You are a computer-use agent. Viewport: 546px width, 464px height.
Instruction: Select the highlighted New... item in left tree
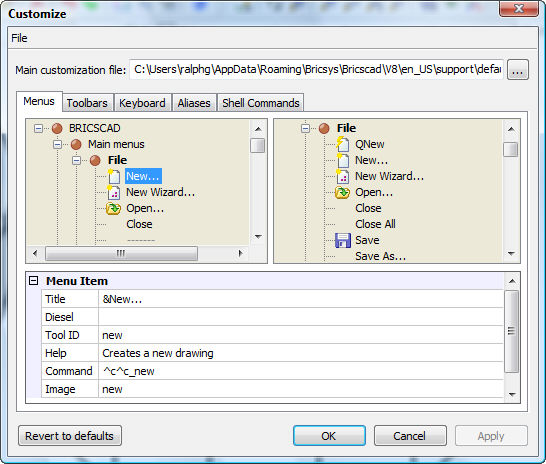click(x=143, y=176)
